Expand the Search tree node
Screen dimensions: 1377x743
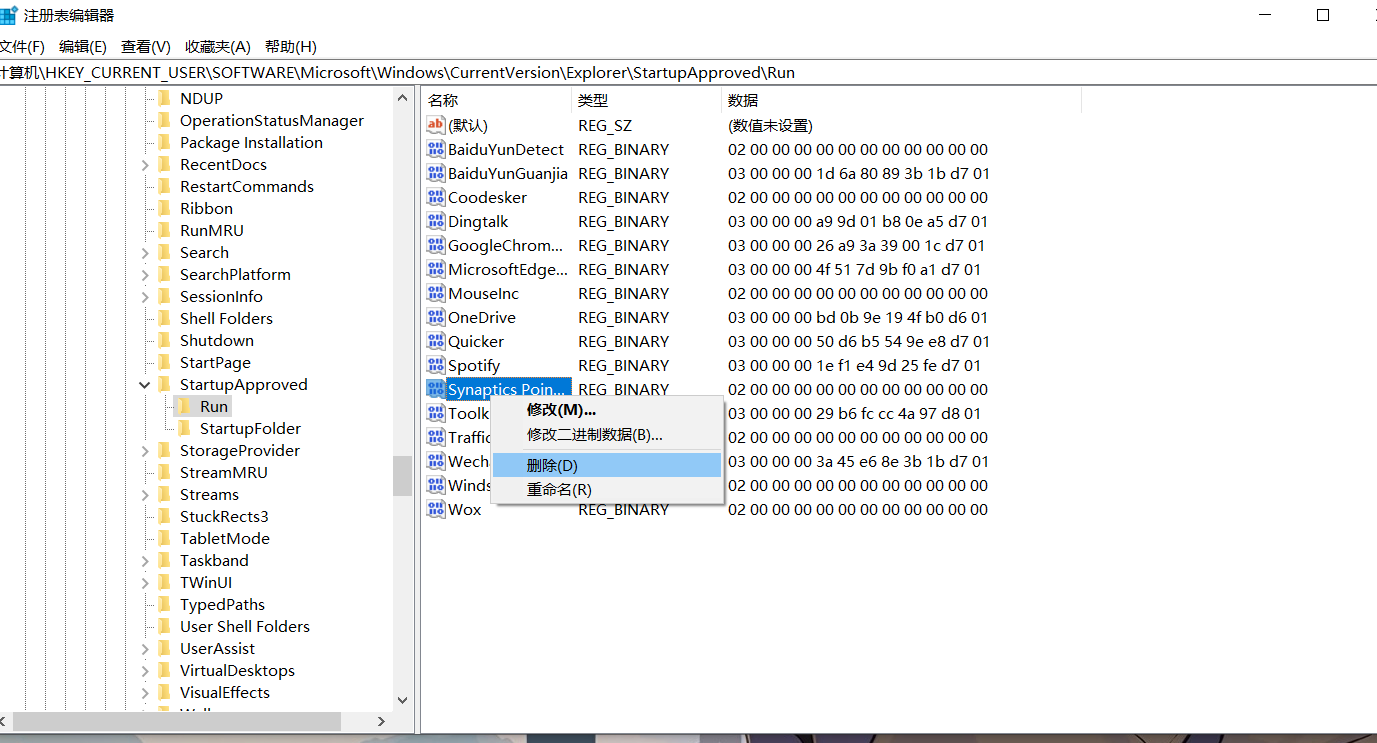click(145, 253)
